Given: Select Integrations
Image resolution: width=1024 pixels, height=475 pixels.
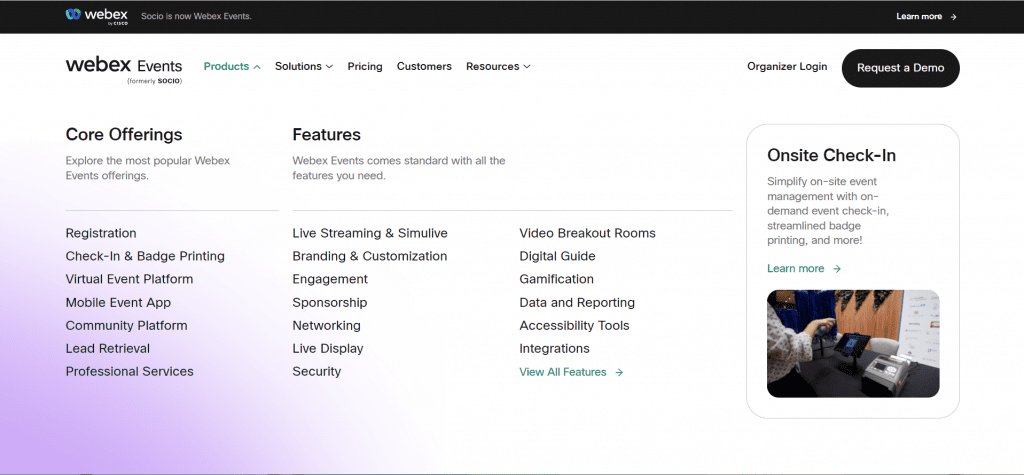Looking at the screenshot, I should pyautogui.click(x=554, y=348).
